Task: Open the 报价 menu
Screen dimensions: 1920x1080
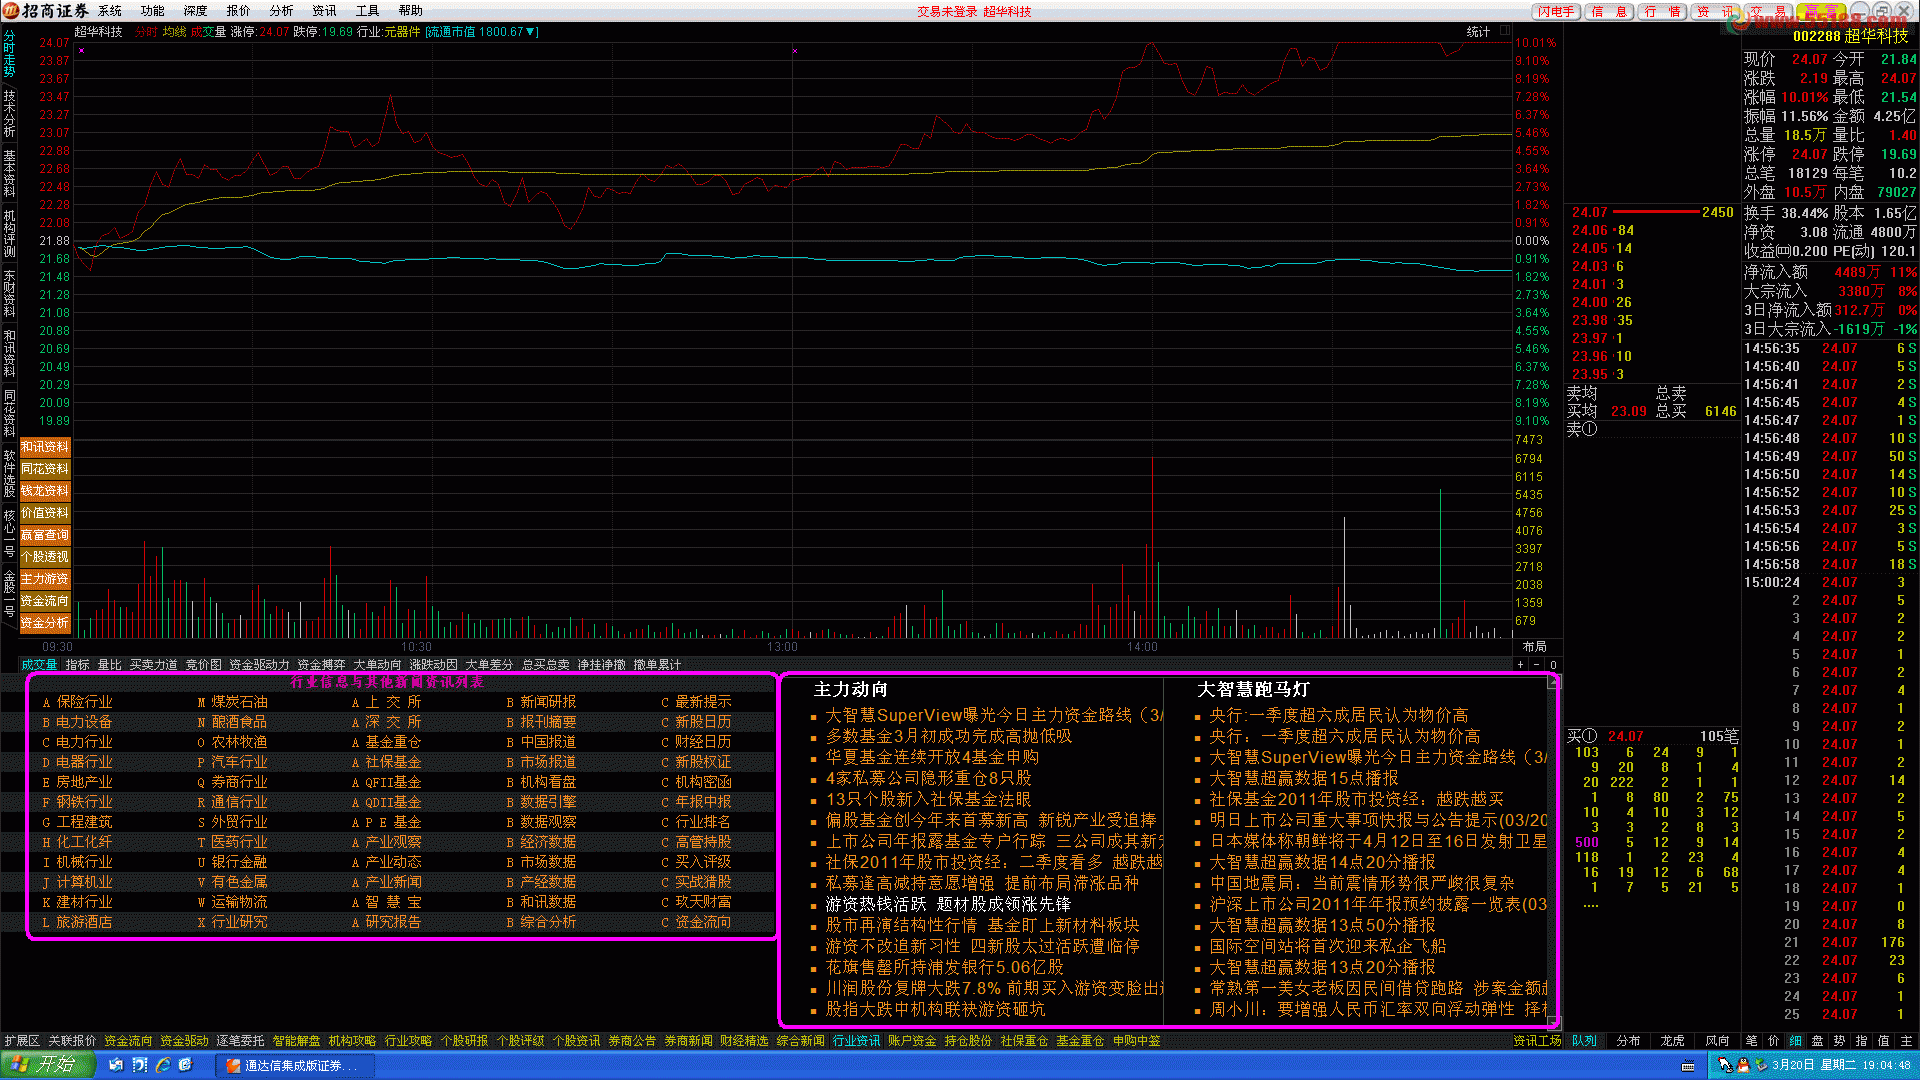Action: click(x=239, y=10)
